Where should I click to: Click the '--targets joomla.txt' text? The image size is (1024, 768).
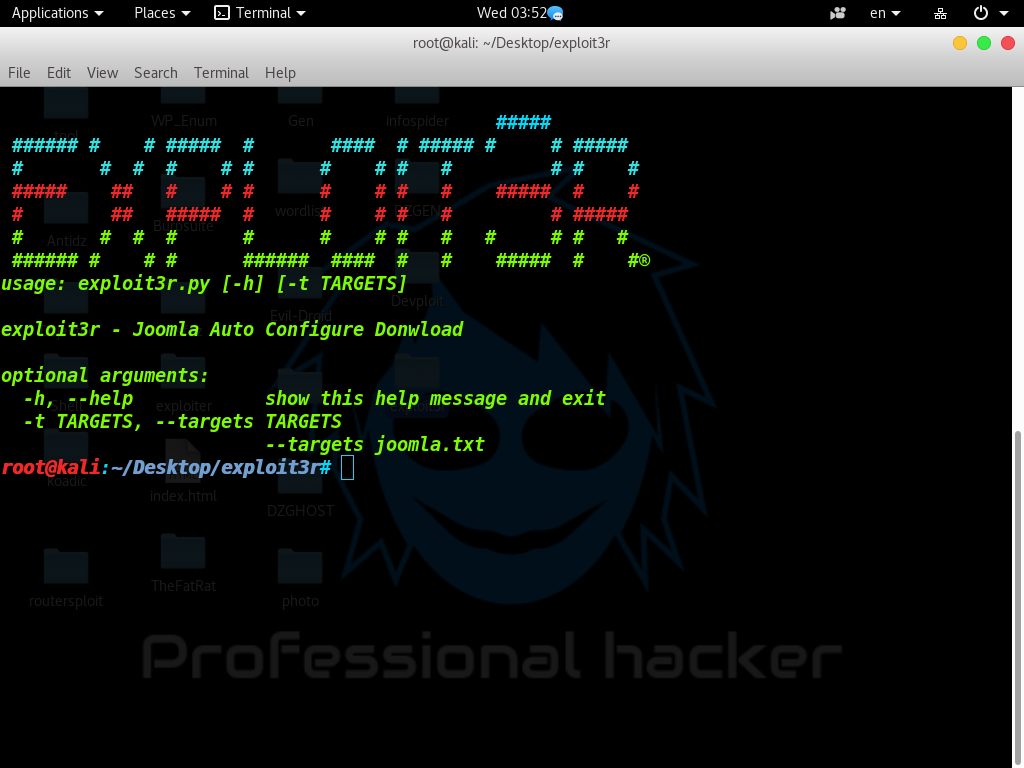pyautogui.click(x=375, y=445)
